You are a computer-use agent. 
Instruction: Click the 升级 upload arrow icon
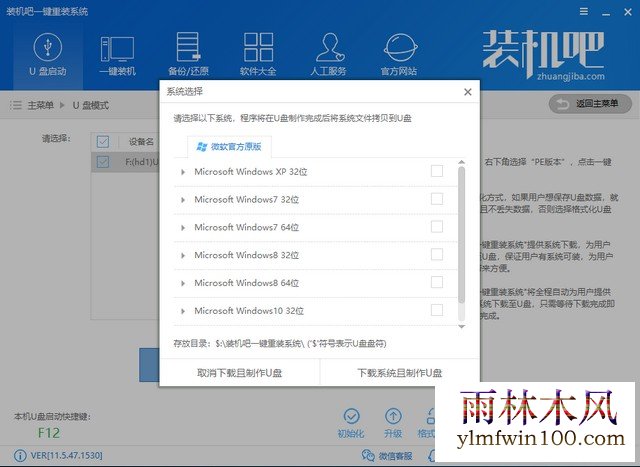[x=393, y=416]
